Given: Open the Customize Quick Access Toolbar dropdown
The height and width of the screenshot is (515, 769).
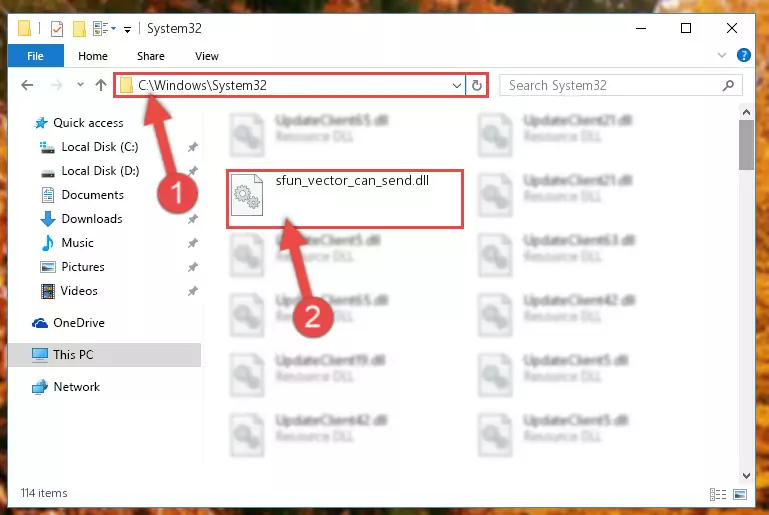Looking at the screenshot, I should (x=128, y=30).
